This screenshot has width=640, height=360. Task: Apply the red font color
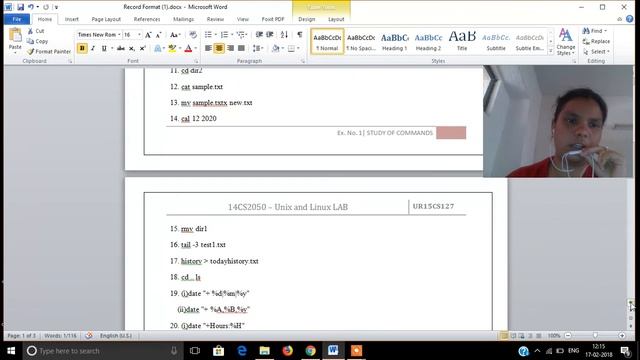click(188, 49)
